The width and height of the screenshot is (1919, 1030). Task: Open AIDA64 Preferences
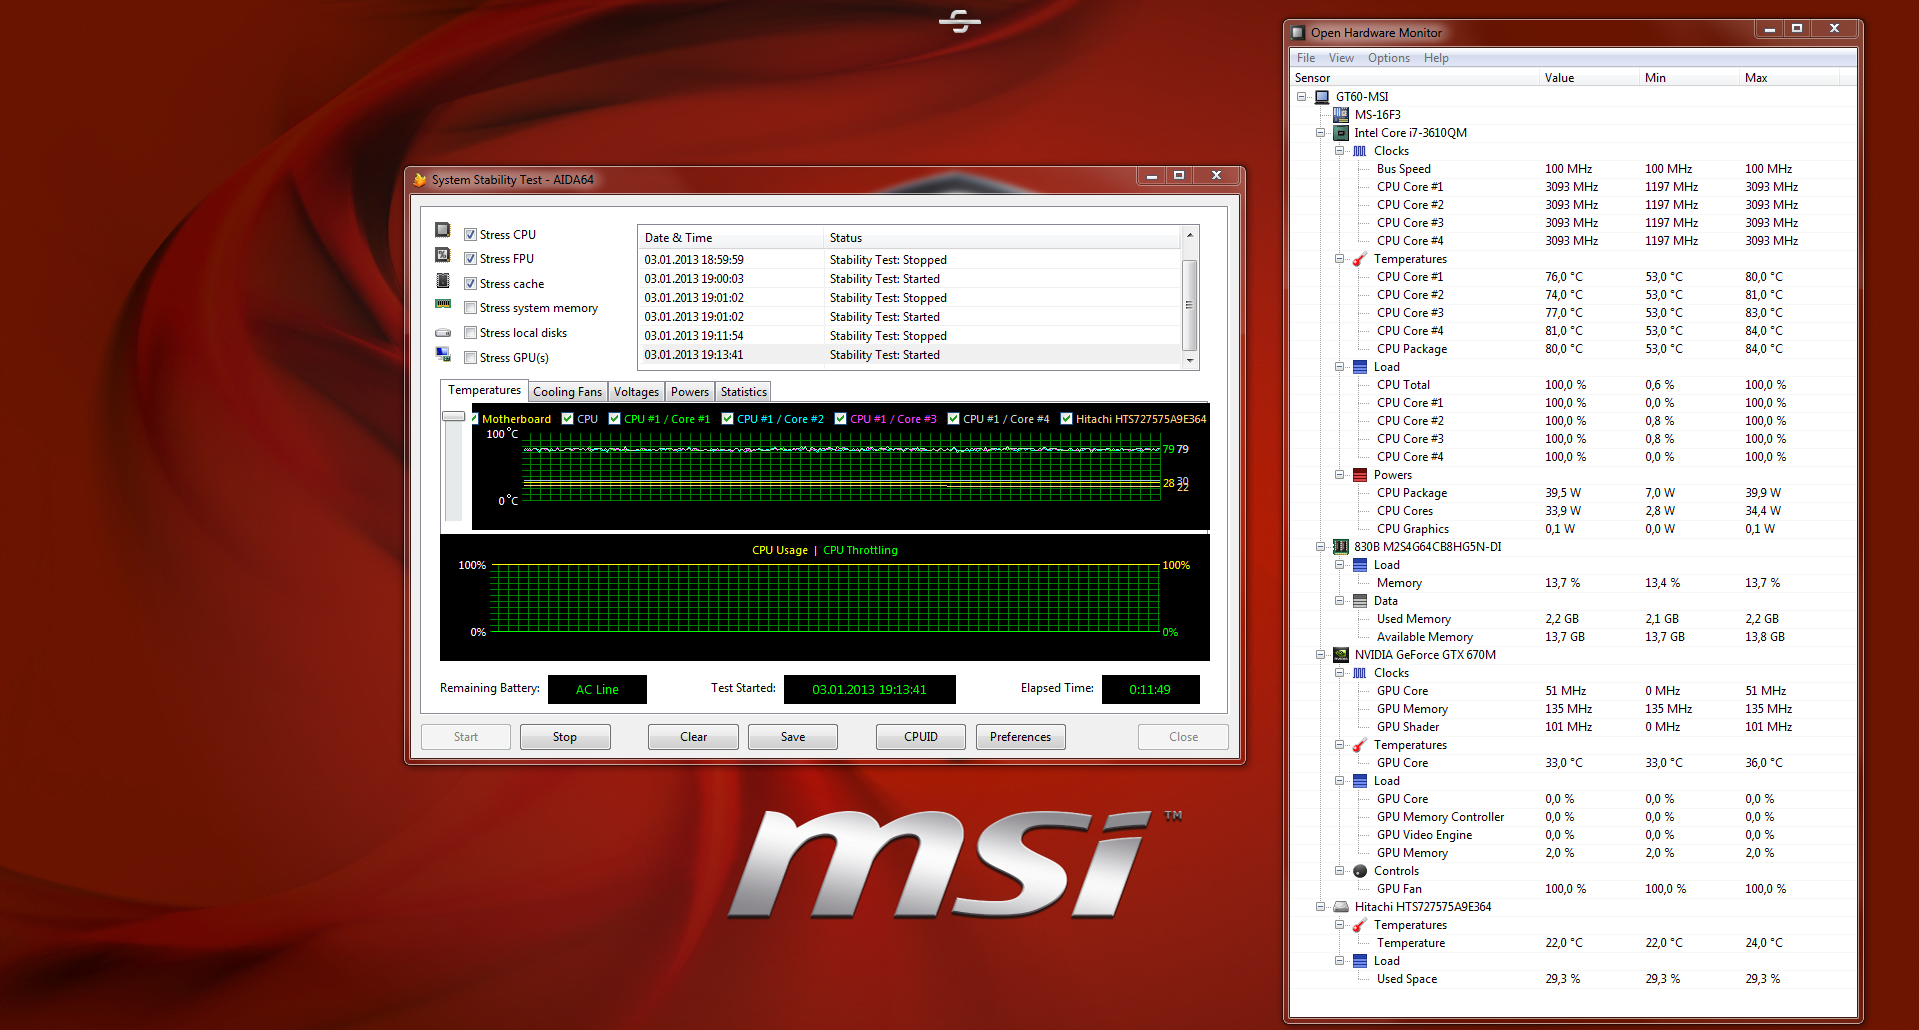click(x=1021, y=737)
